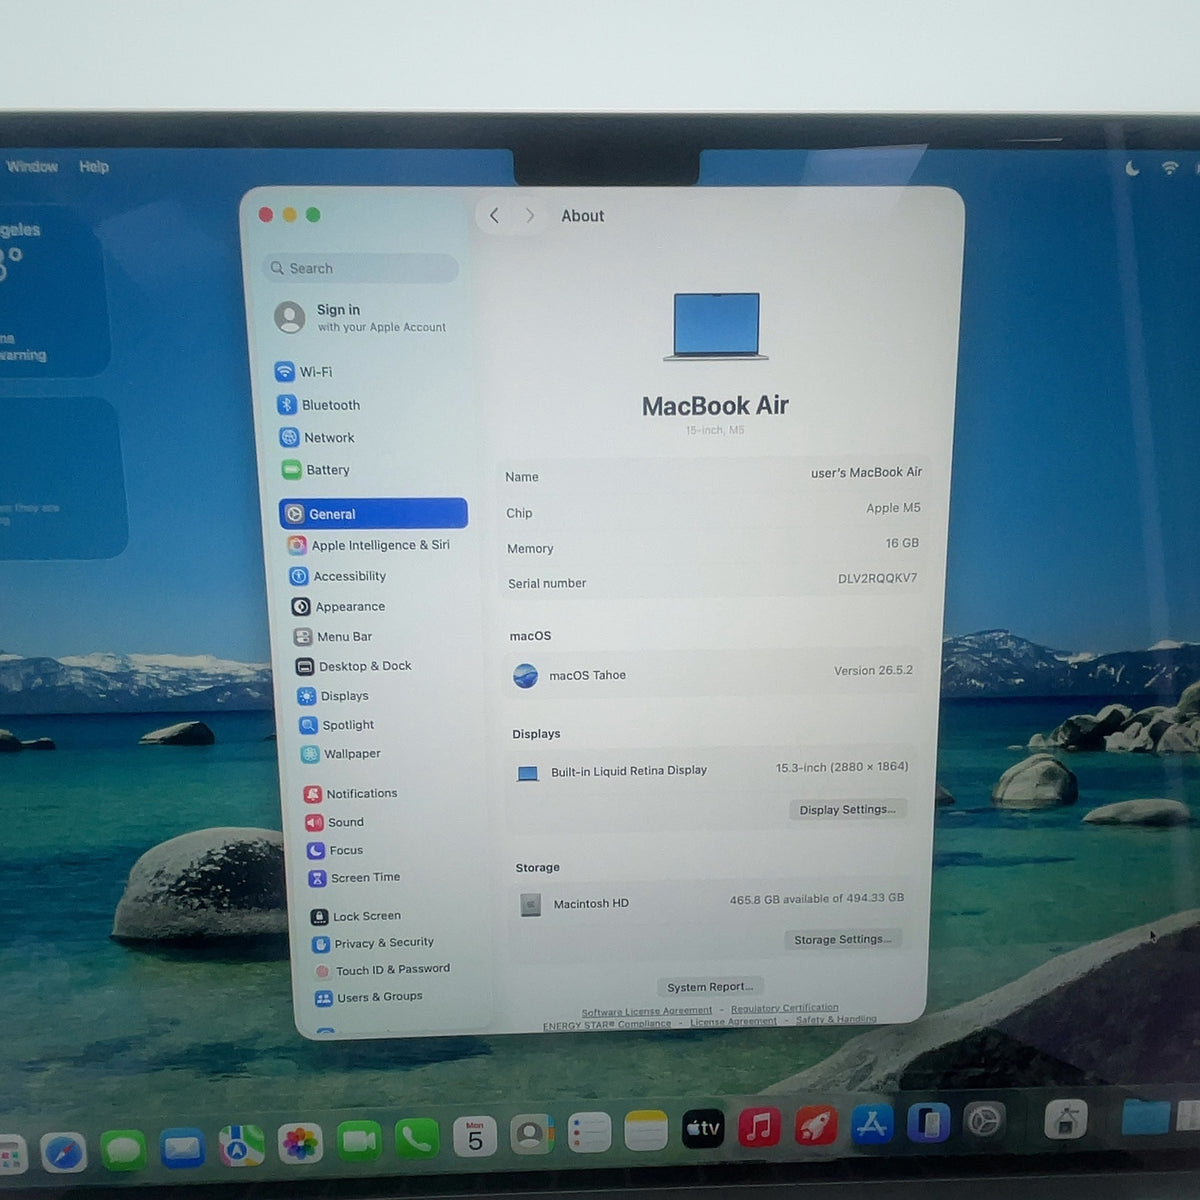Launch the Apple TV app in the Dock
Image resolution: width=1200 pixels, height=1200 pixels.
[x=703, y=1129]
